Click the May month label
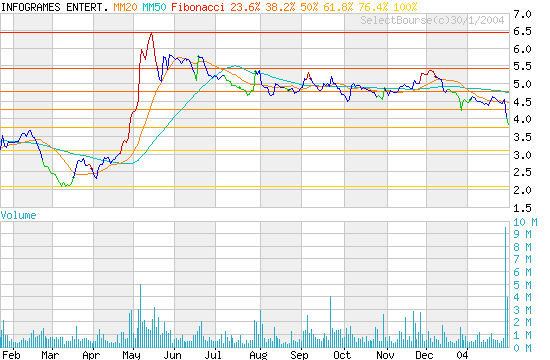Viewport: 550px width, 360px height. point(131,355)
